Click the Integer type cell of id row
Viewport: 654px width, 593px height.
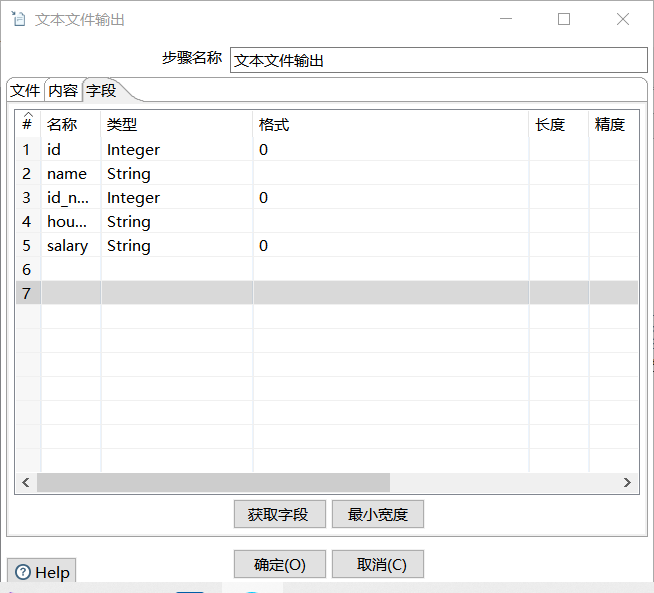click(x=177, y=149)
